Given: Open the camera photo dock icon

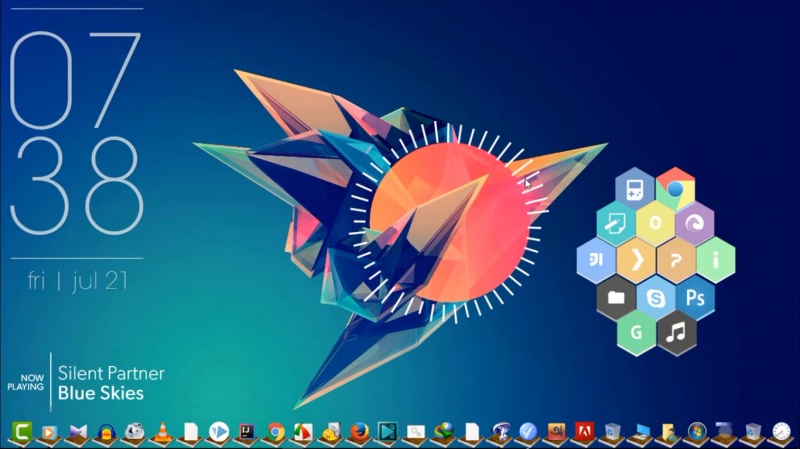Looking at the screenshot, I should (135, 432).
